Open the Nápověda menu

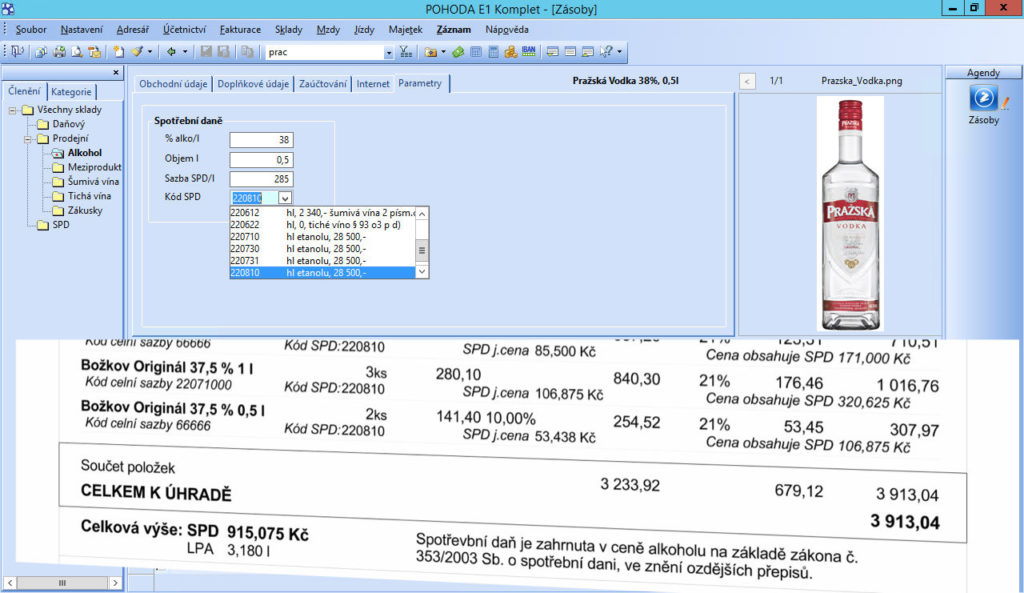(x=507, y=29)
